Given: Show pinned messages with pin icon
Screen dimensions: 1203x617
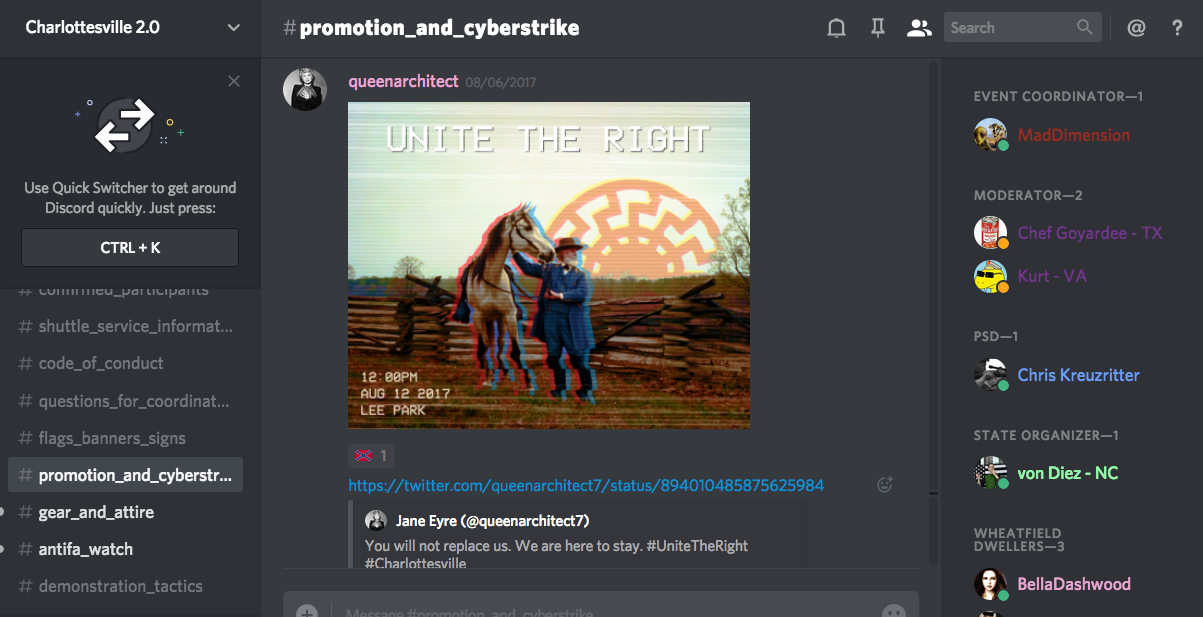Looking at the screenshot, I should tap(877, 28).
